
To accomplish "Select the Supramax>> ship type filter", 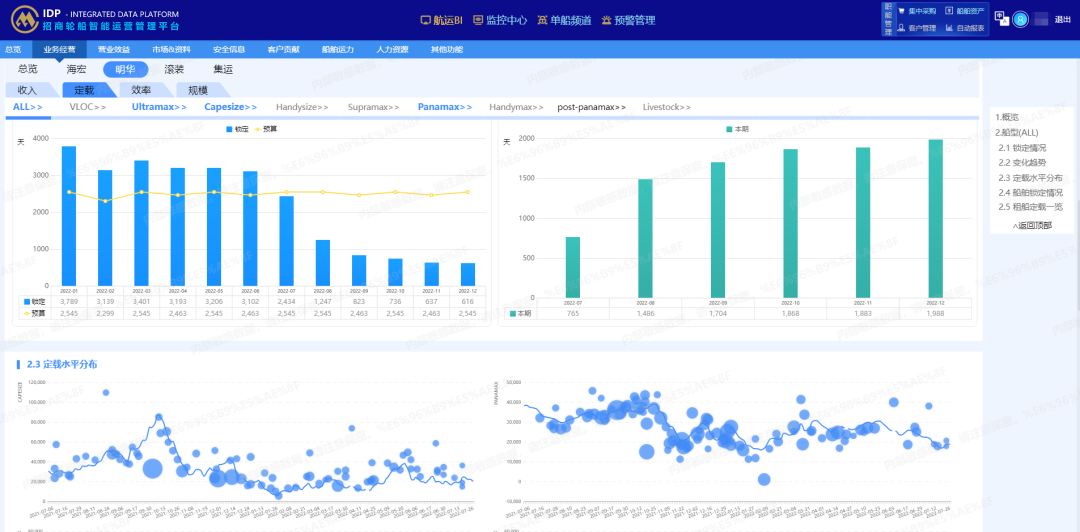I will coord(374,107).
